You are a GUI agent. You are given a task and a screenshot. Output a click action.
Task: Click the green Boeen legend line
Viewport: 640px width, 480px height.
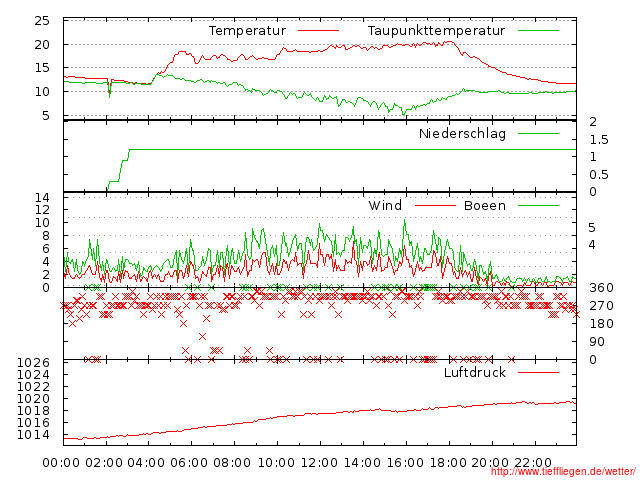point(538,205)
